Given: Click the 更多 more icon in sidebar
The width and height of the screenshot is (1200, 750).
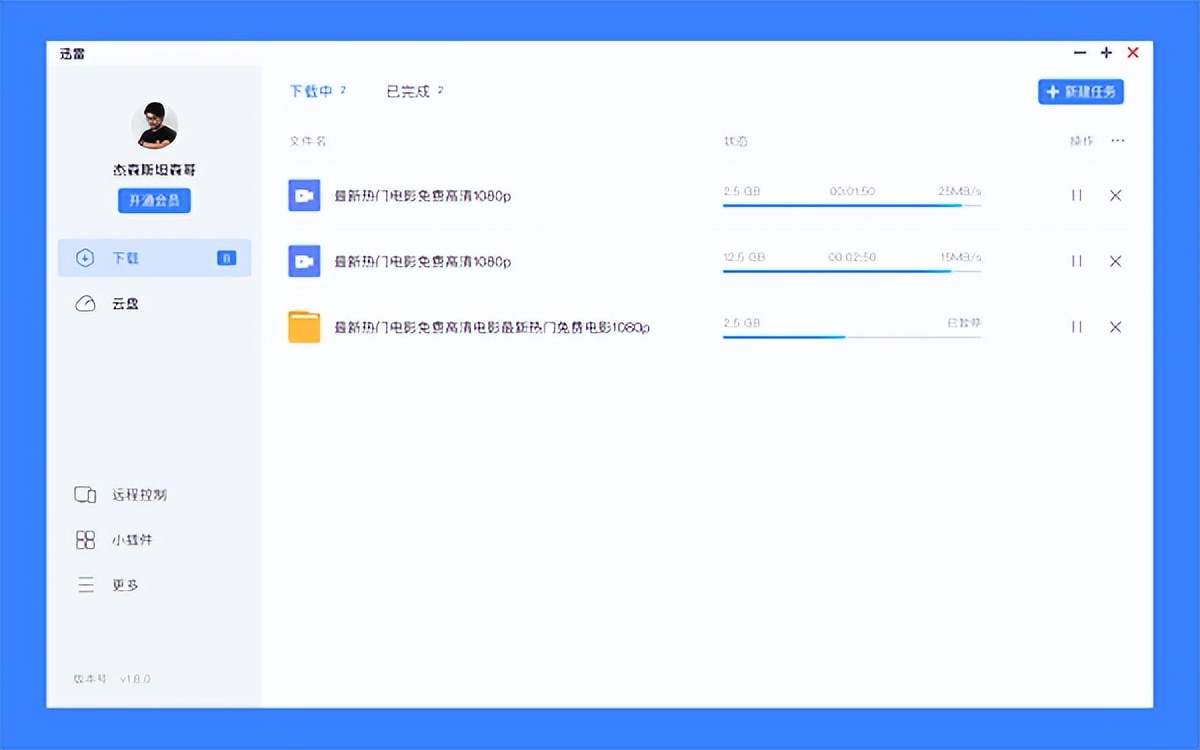Looking at the screenshot, I should point(86,585).
